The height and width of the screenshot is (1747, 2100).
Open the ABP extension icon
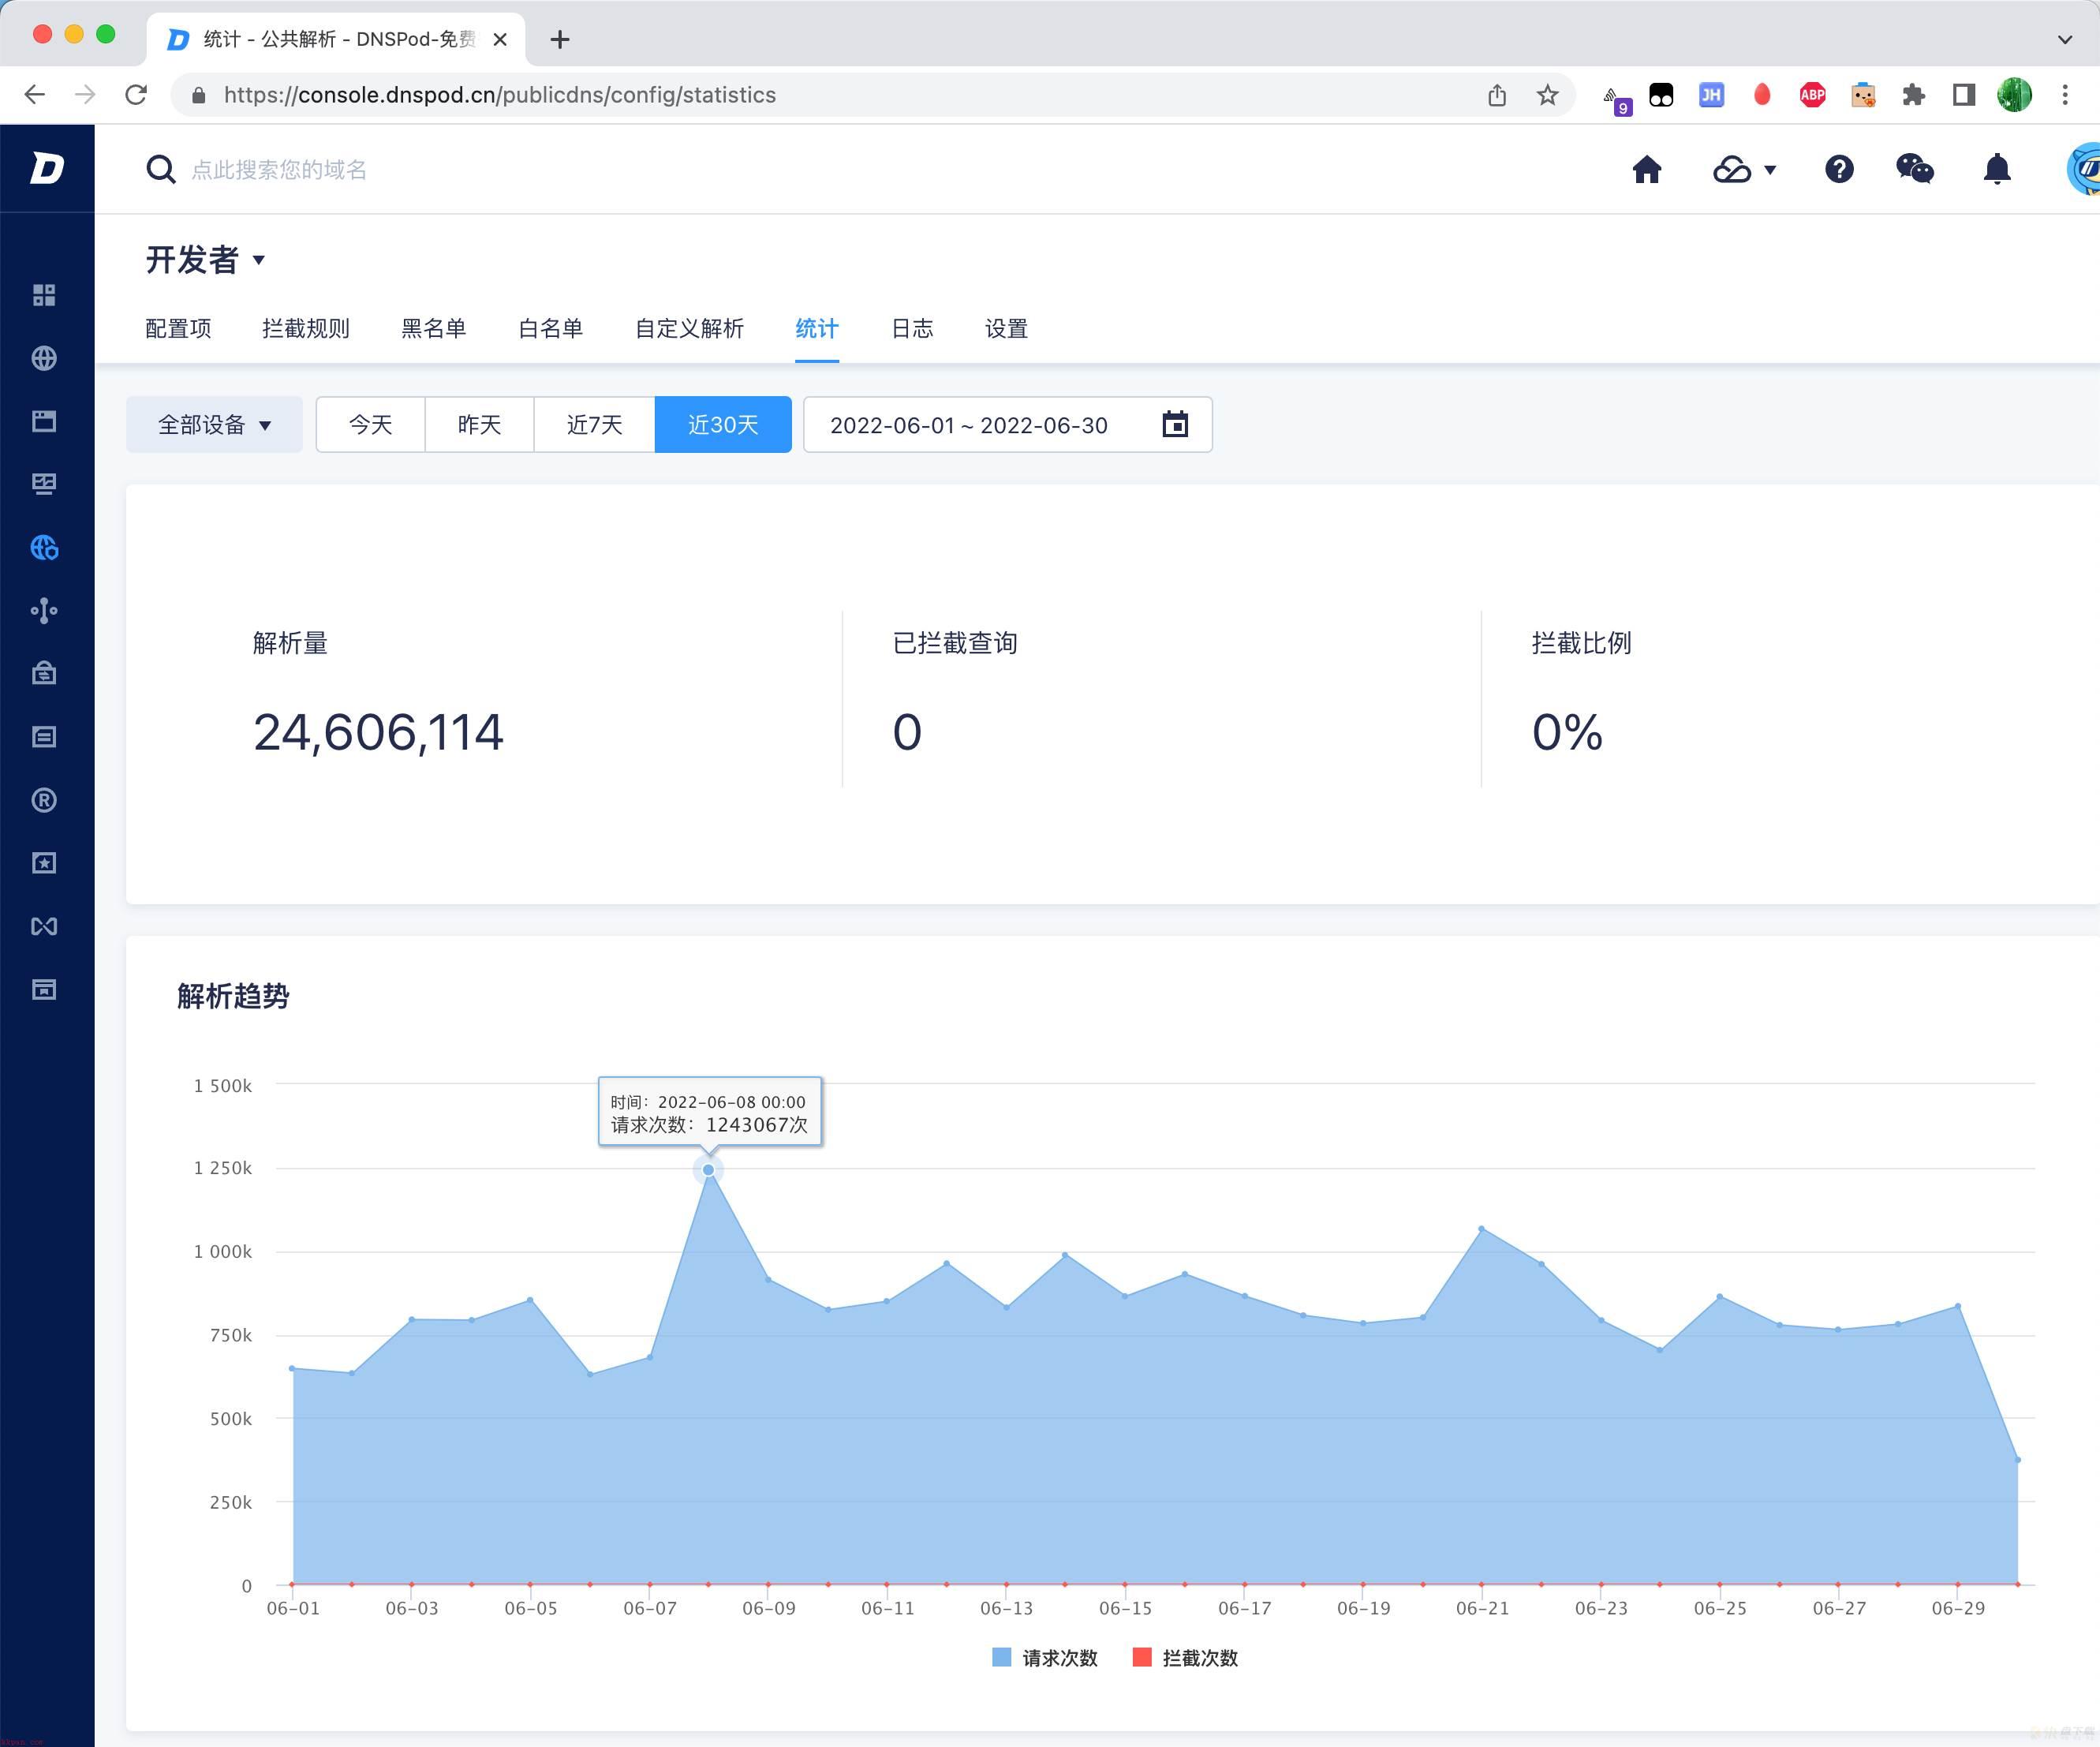[x=1813, y=95]
